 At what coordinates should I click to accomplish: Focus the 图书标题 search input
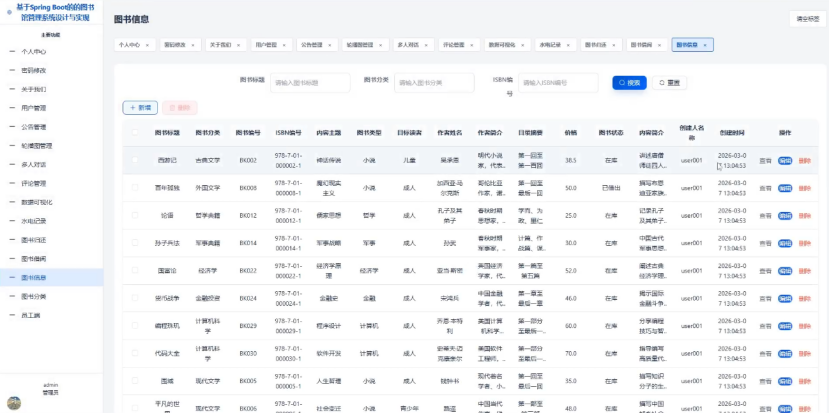[310, 82]
